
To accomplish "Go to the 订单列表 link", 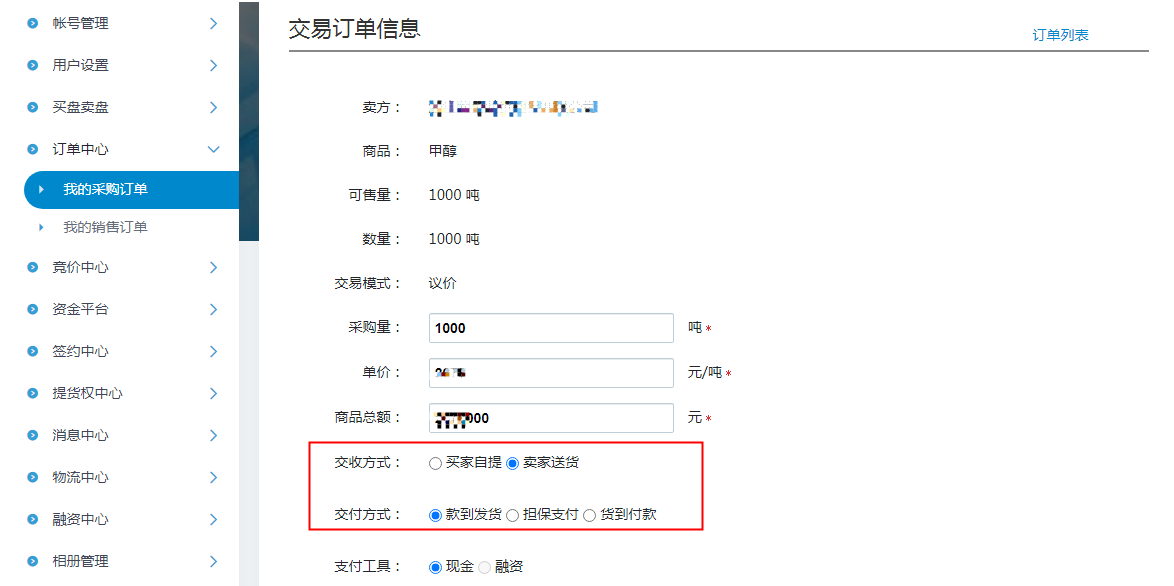I will (1060, 35).
